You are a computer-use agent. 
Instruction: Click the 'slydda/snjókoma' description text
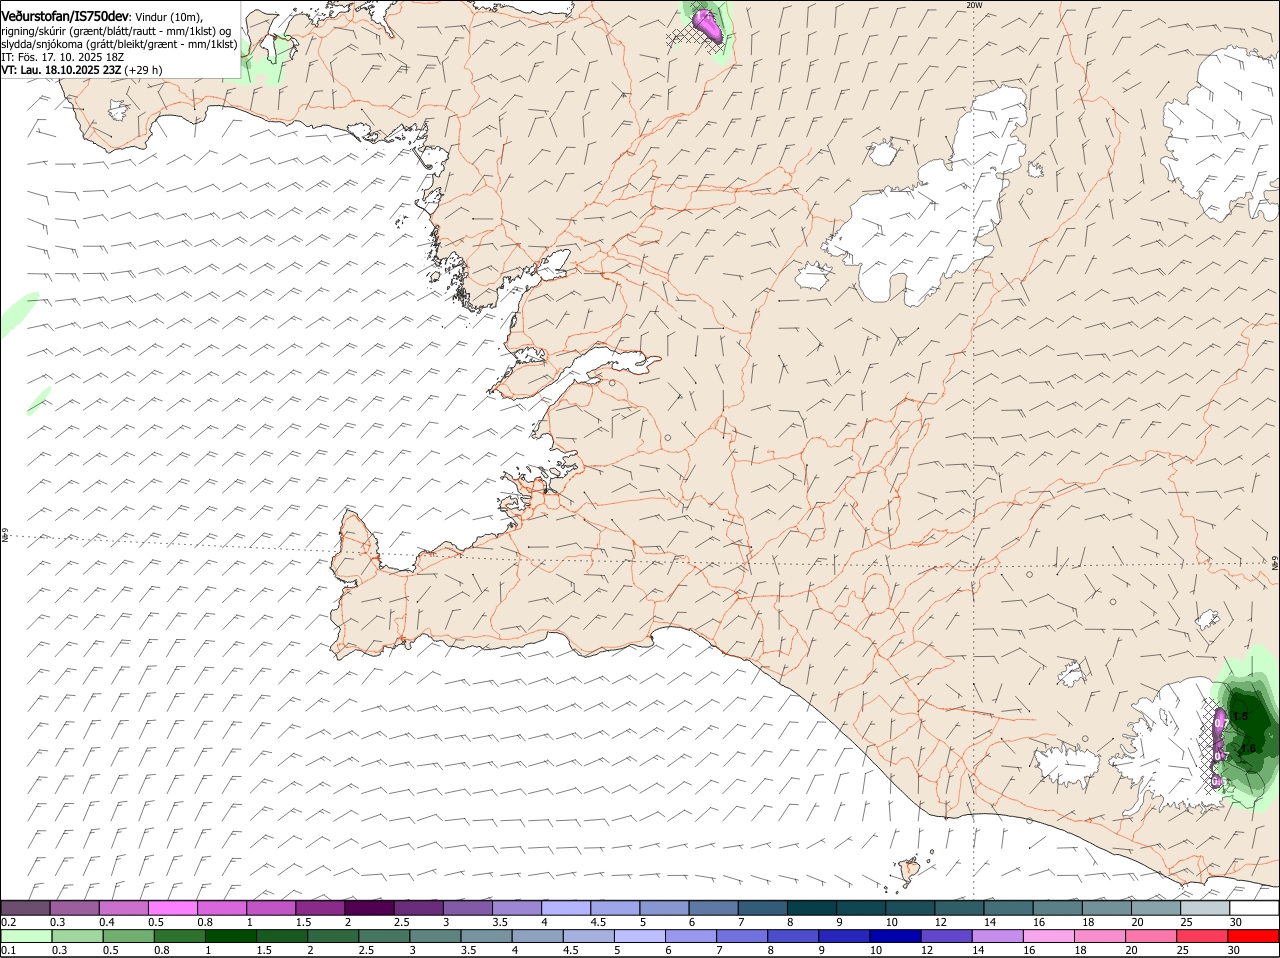tap(41, 44)
